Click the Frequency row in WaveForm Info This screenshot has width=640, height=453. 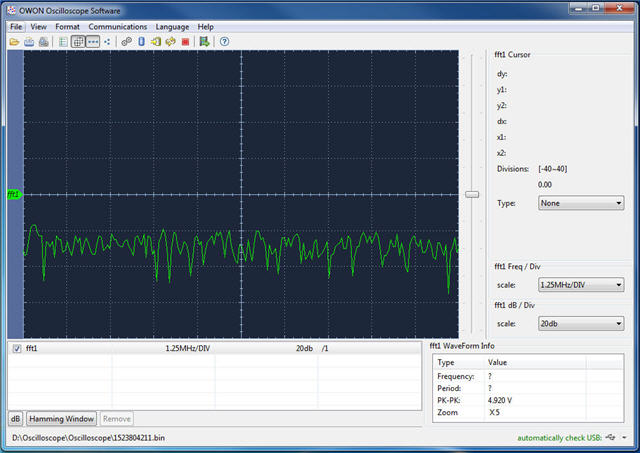coord(528,376)
